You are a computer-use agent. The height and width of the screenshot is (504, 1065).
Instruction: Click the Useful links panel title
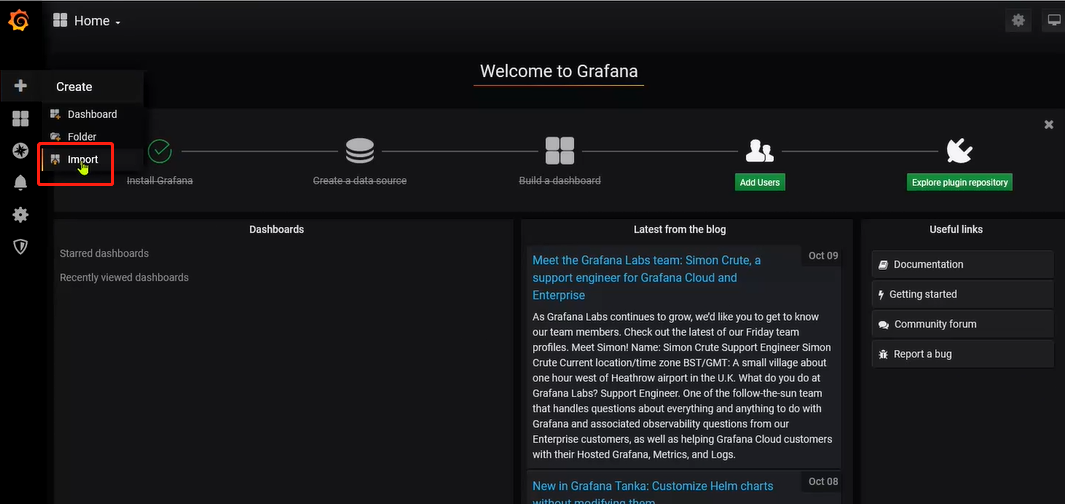pos(956,230)
